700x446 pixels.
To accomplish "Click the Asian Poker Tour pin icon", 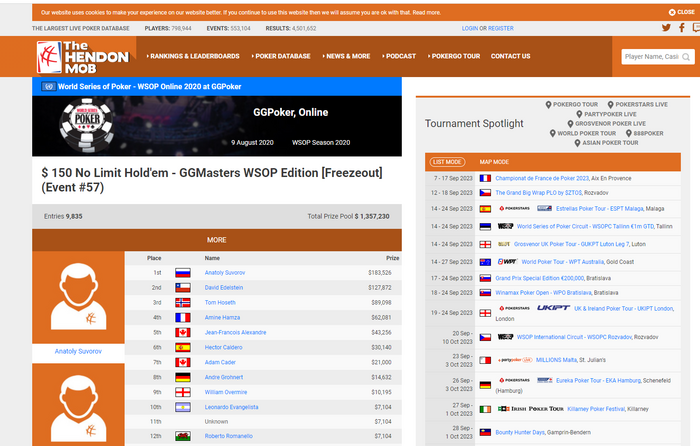I will (577, 143).
